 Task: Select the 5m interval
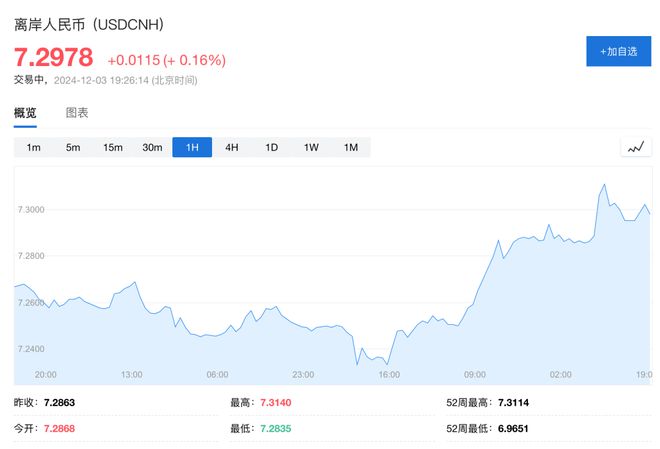[x=73, y=147]
